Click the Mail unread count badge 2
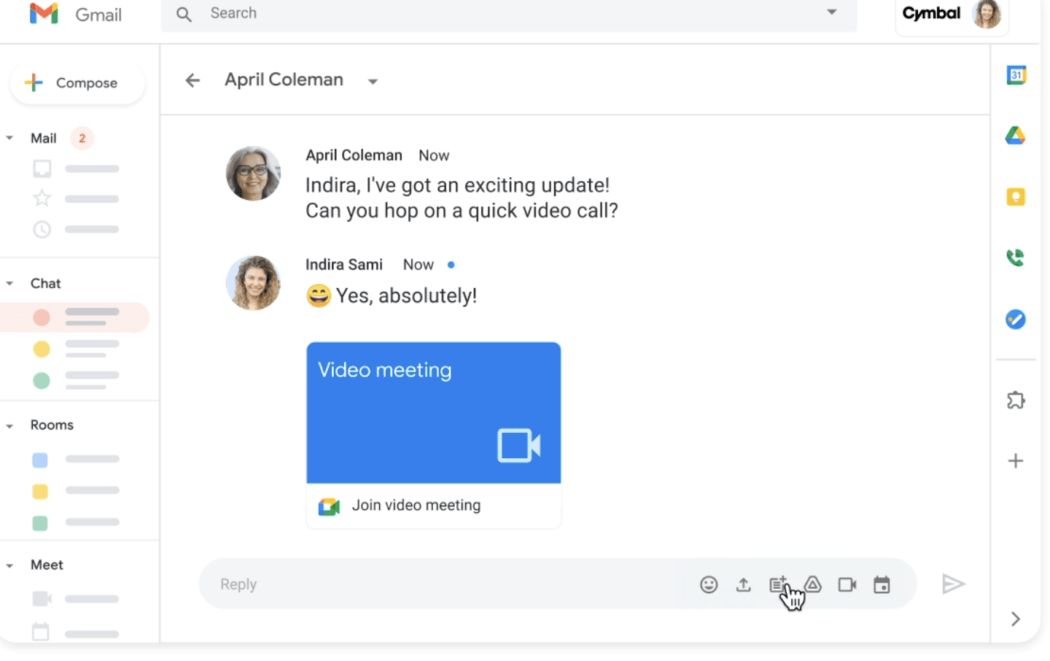This screenshot has width=1050, height=661. click(82, 139)
